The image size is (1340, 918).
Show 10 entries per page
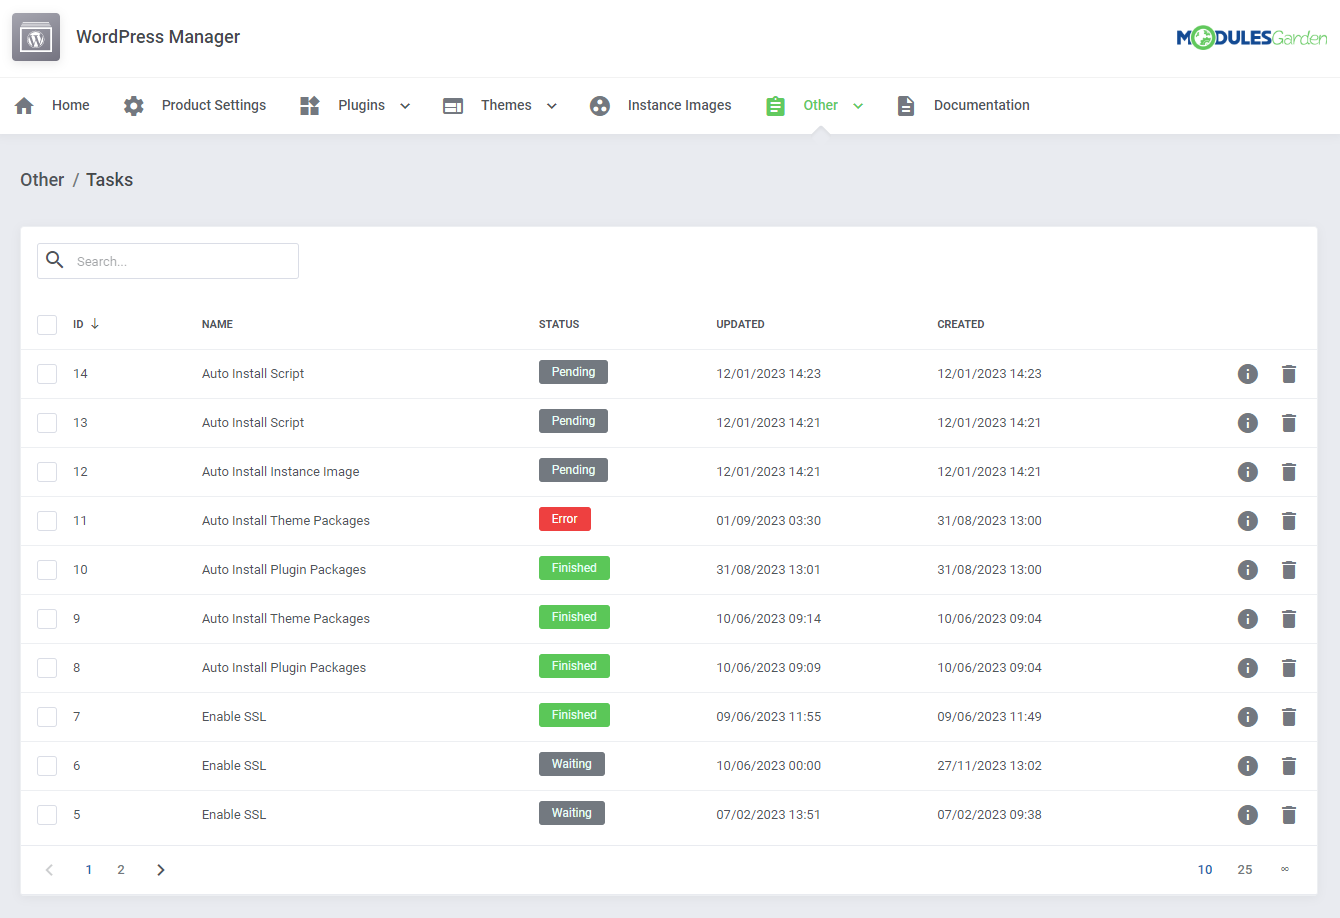click(x=1205, y=870)
